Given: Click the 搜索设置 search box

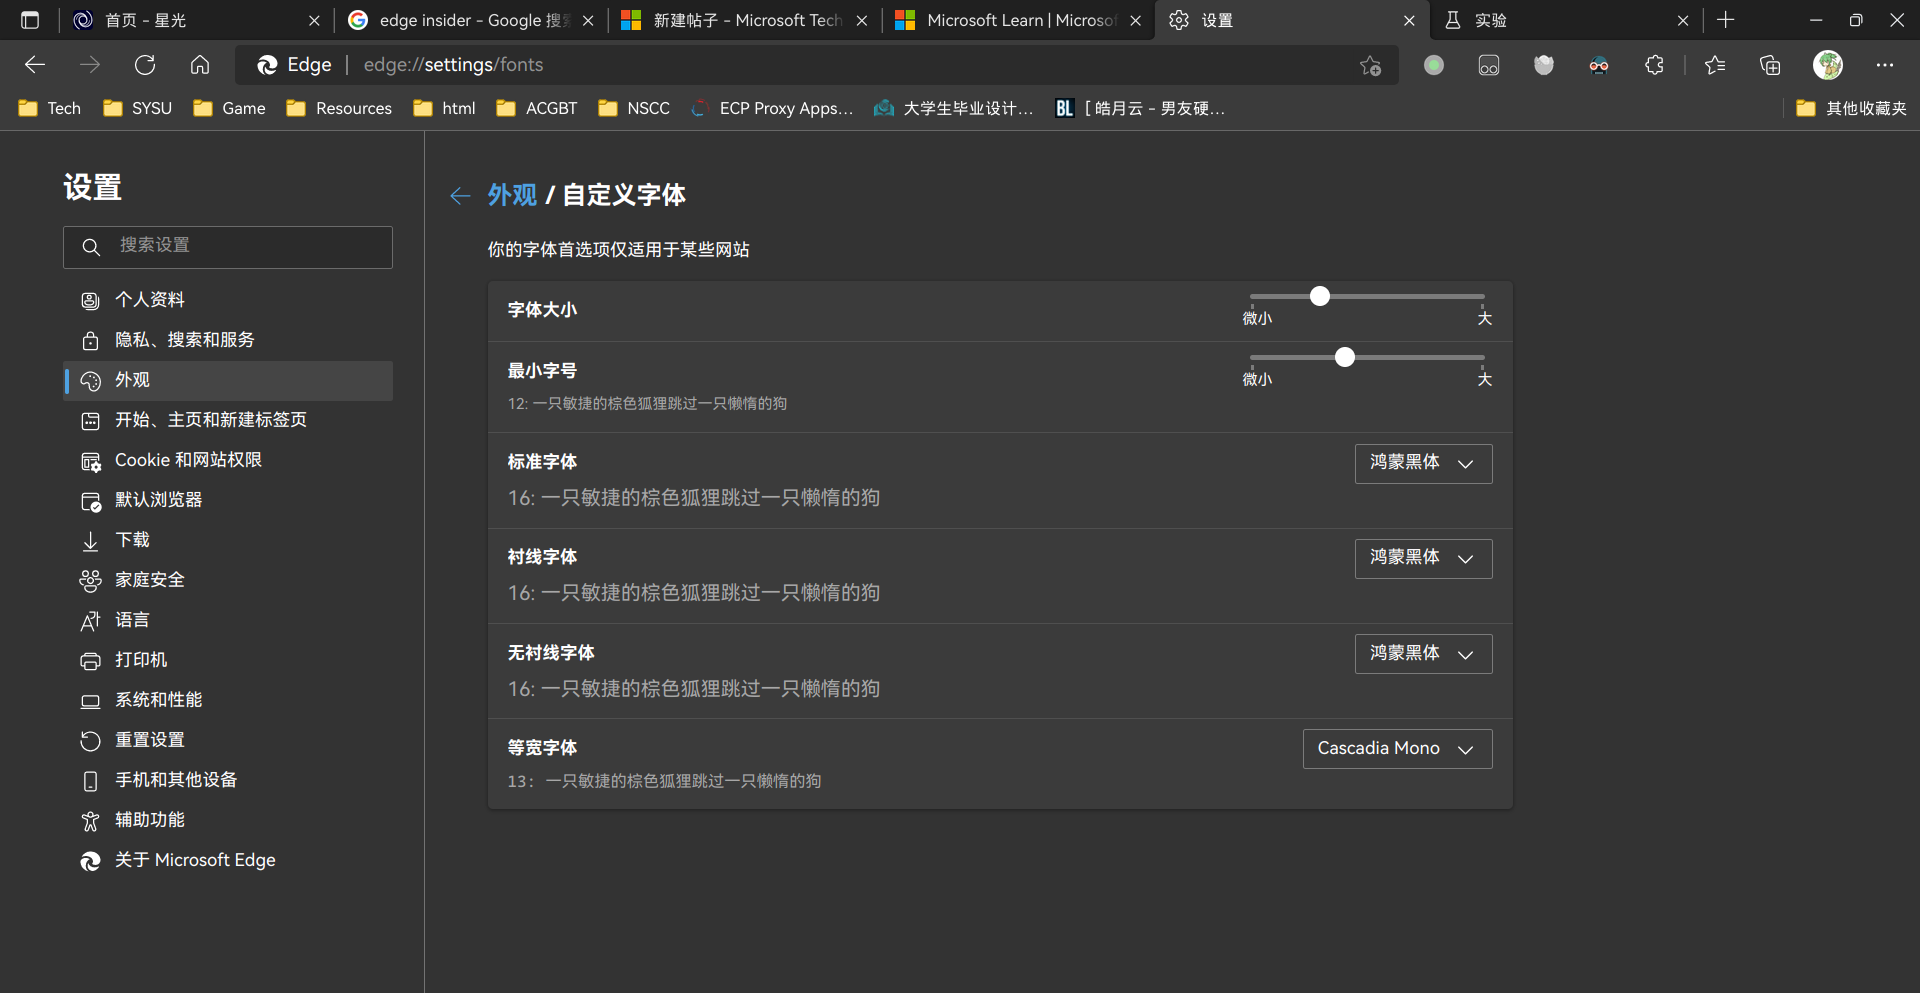Looking at the screenshot, I should point(227,246).
